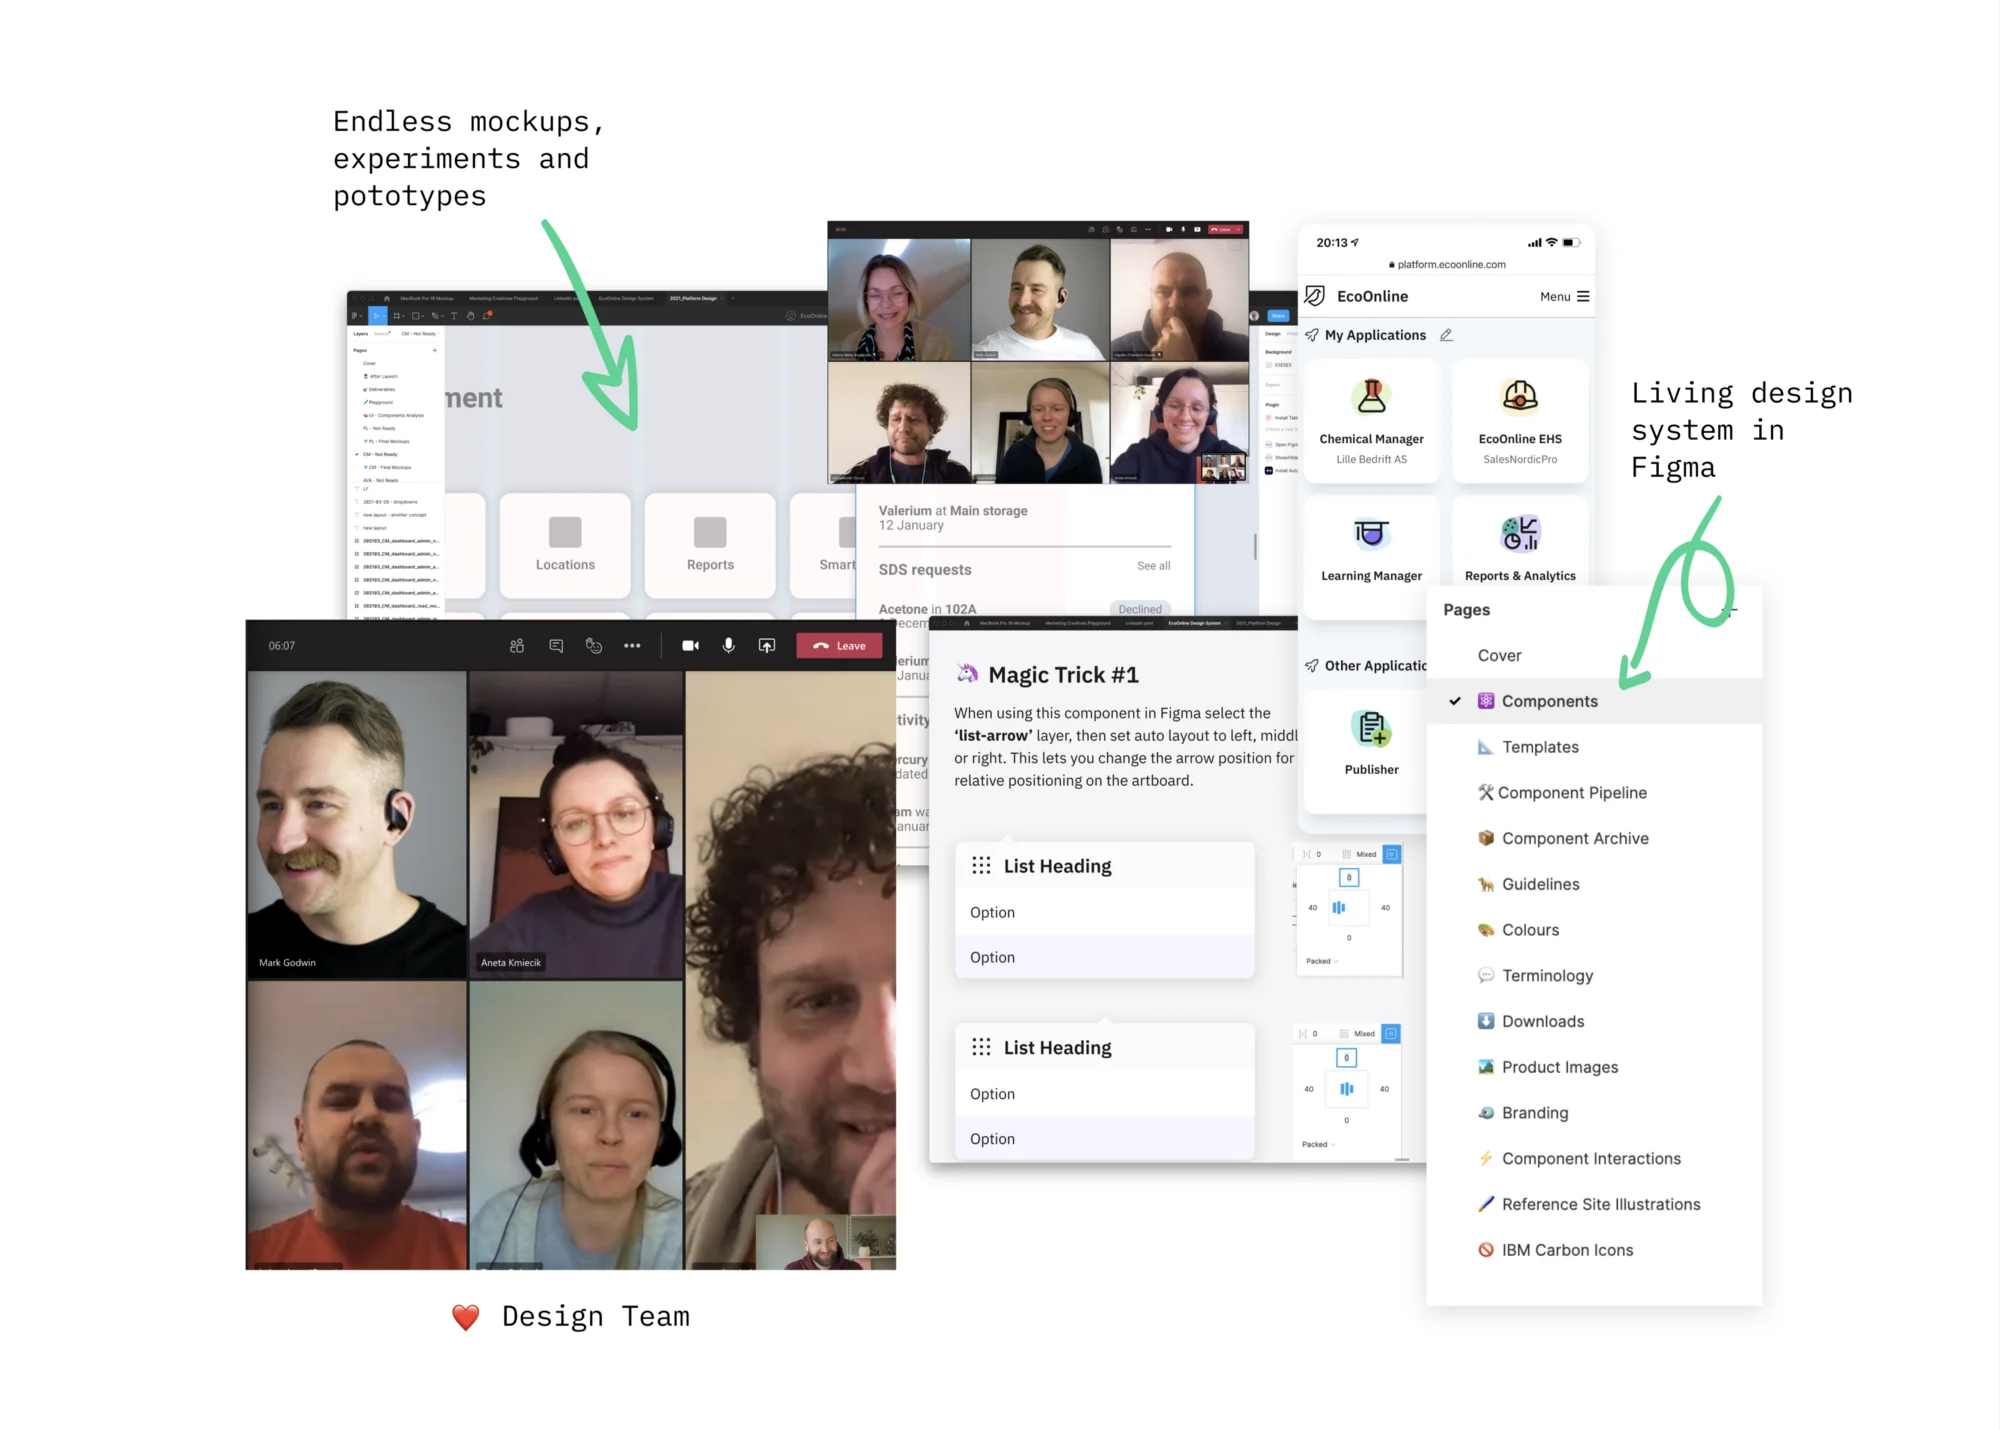Toggle the camera in Teams call
This screenshot has height=1430, width=2000.
[x=690, y=646]
